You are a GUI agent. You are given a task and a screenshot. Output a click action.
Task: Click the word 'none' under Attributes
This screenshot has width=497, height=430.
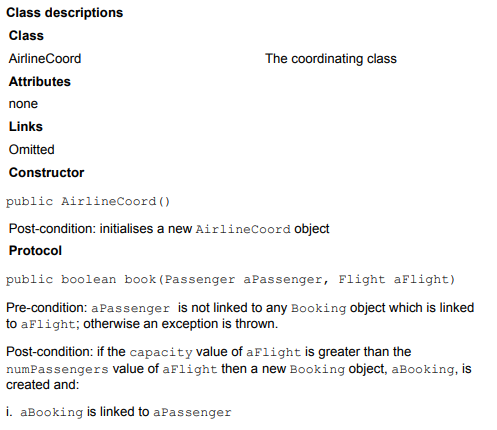(x=23, y=104)
